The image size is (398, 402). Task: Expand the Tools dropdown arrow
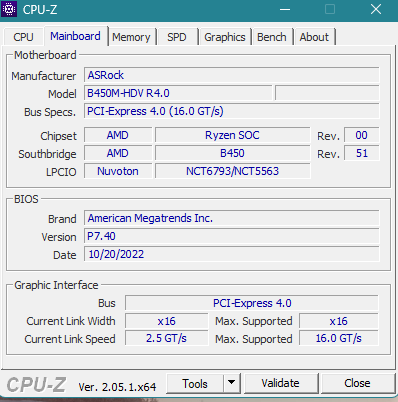click(x=232, y=383)
